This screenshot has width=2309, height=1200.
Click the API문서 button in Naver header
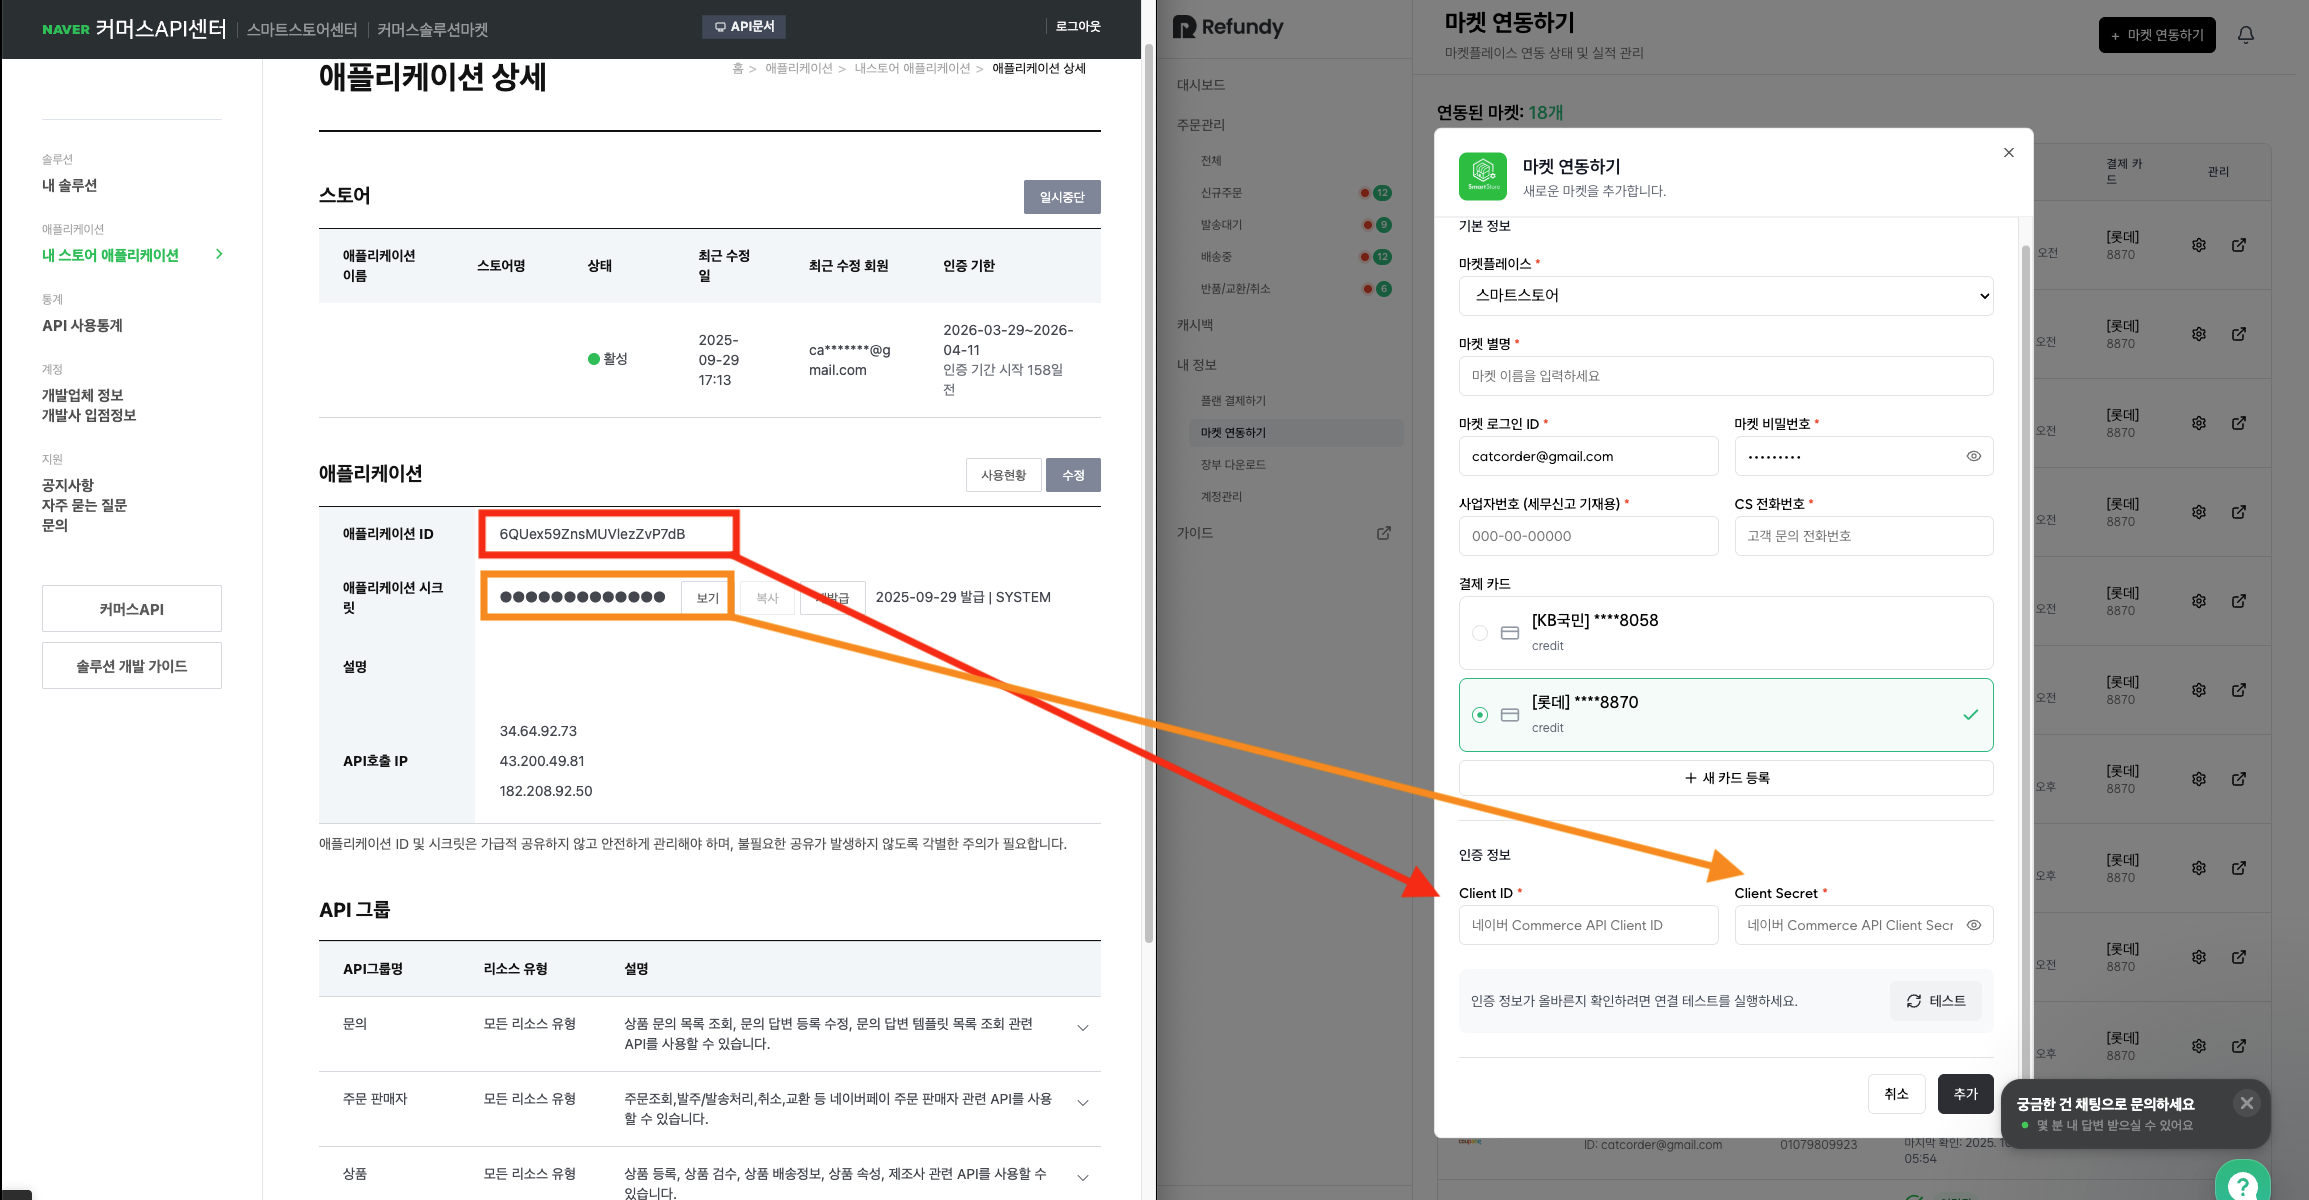(x=744, y=27)
